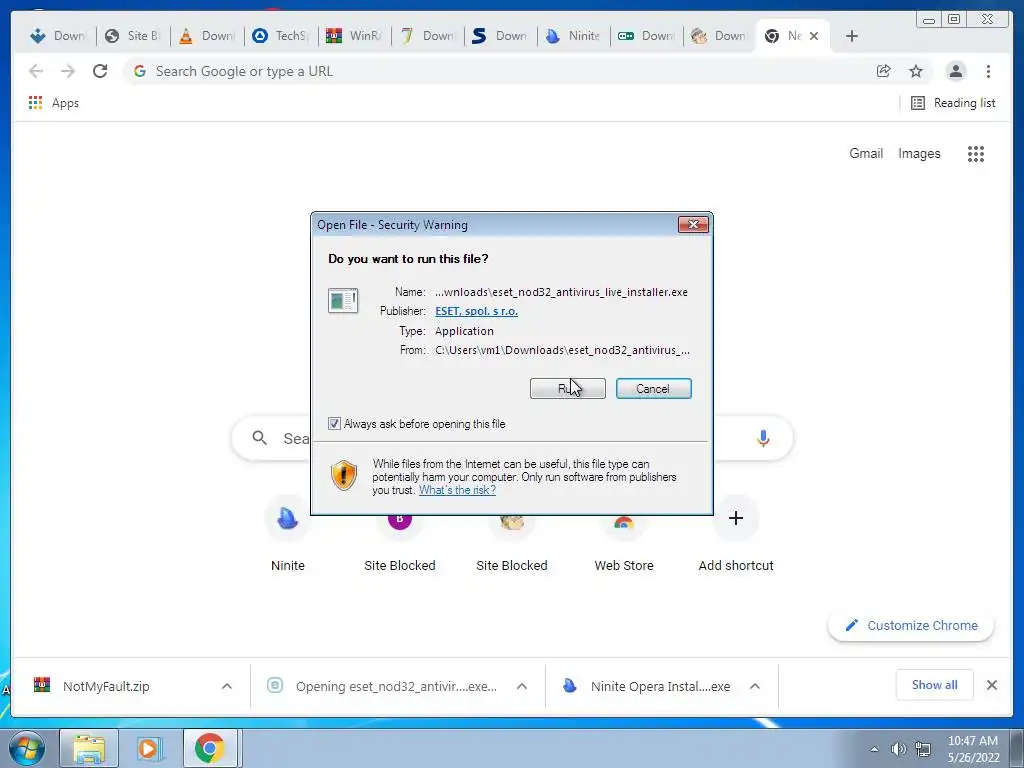Switch to the VLC cone Download tab

click(x=207, y=36)
